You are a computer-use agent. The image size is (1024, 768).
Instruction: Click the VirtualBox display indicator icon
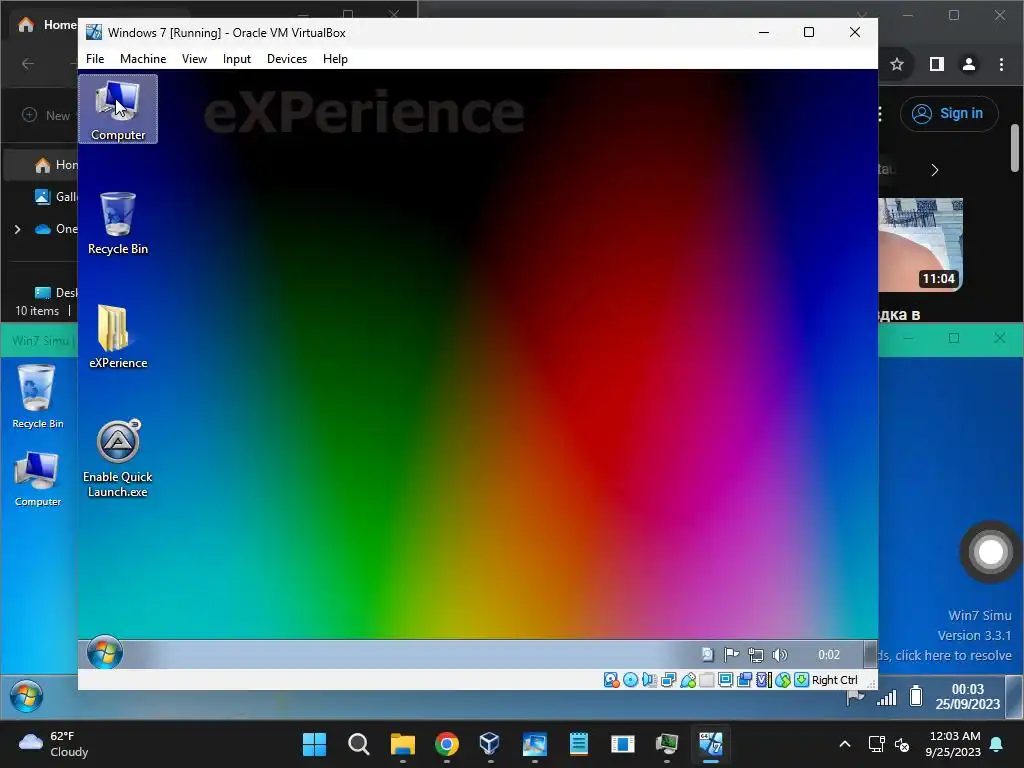pos(726,680)
